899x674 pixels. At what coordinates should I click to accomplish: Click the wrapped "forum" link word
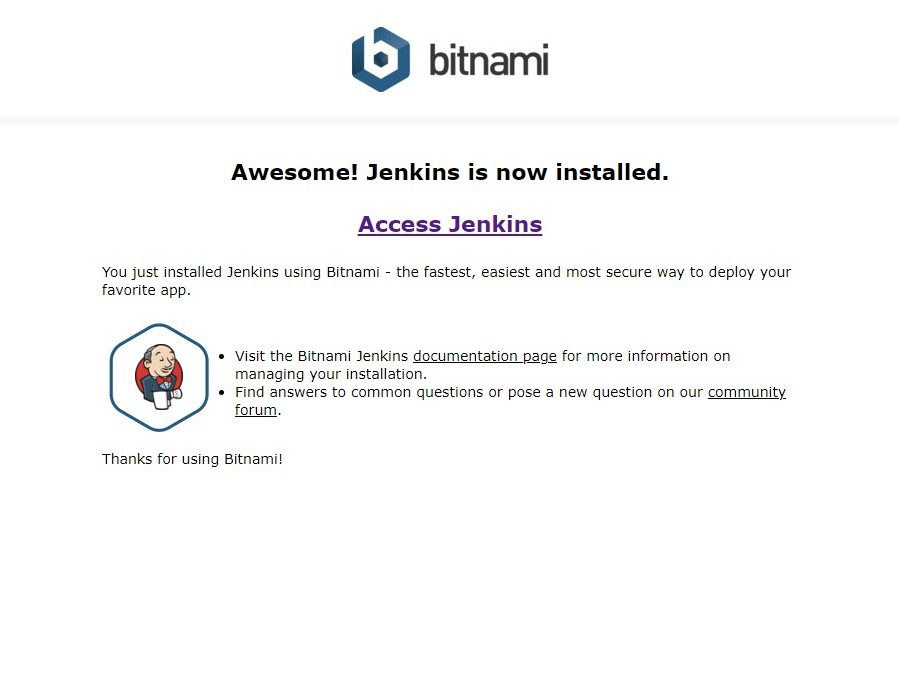(256, 410)
